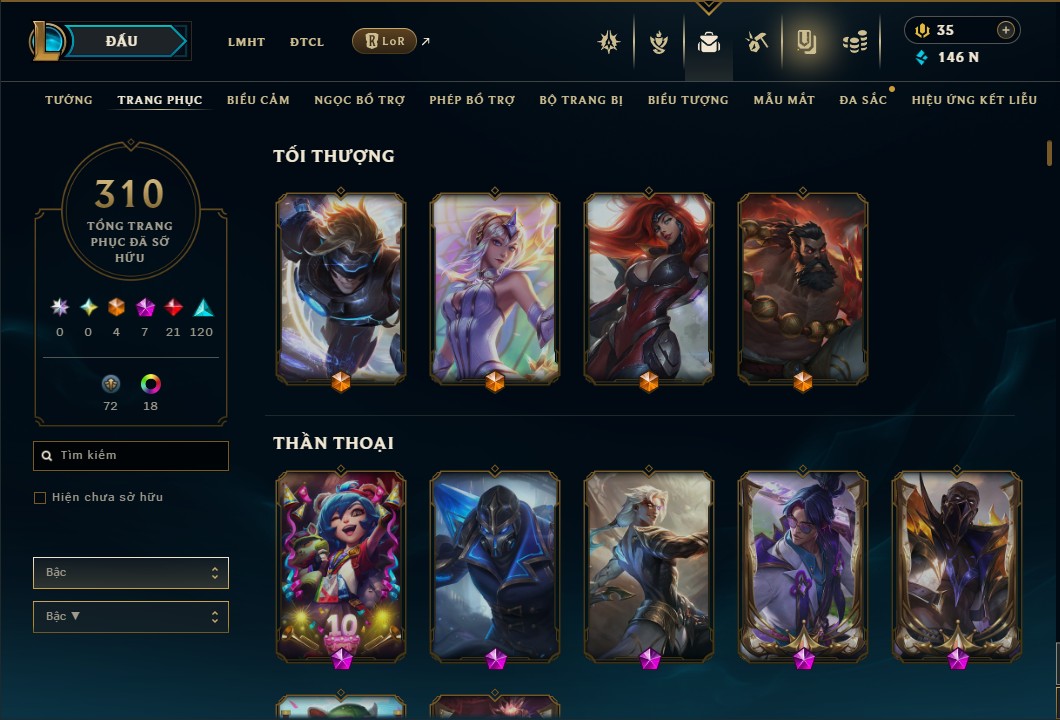Switch to the TƯỚNG tab
Viewport: 1060px width, 720px height.
pos(68,100)
